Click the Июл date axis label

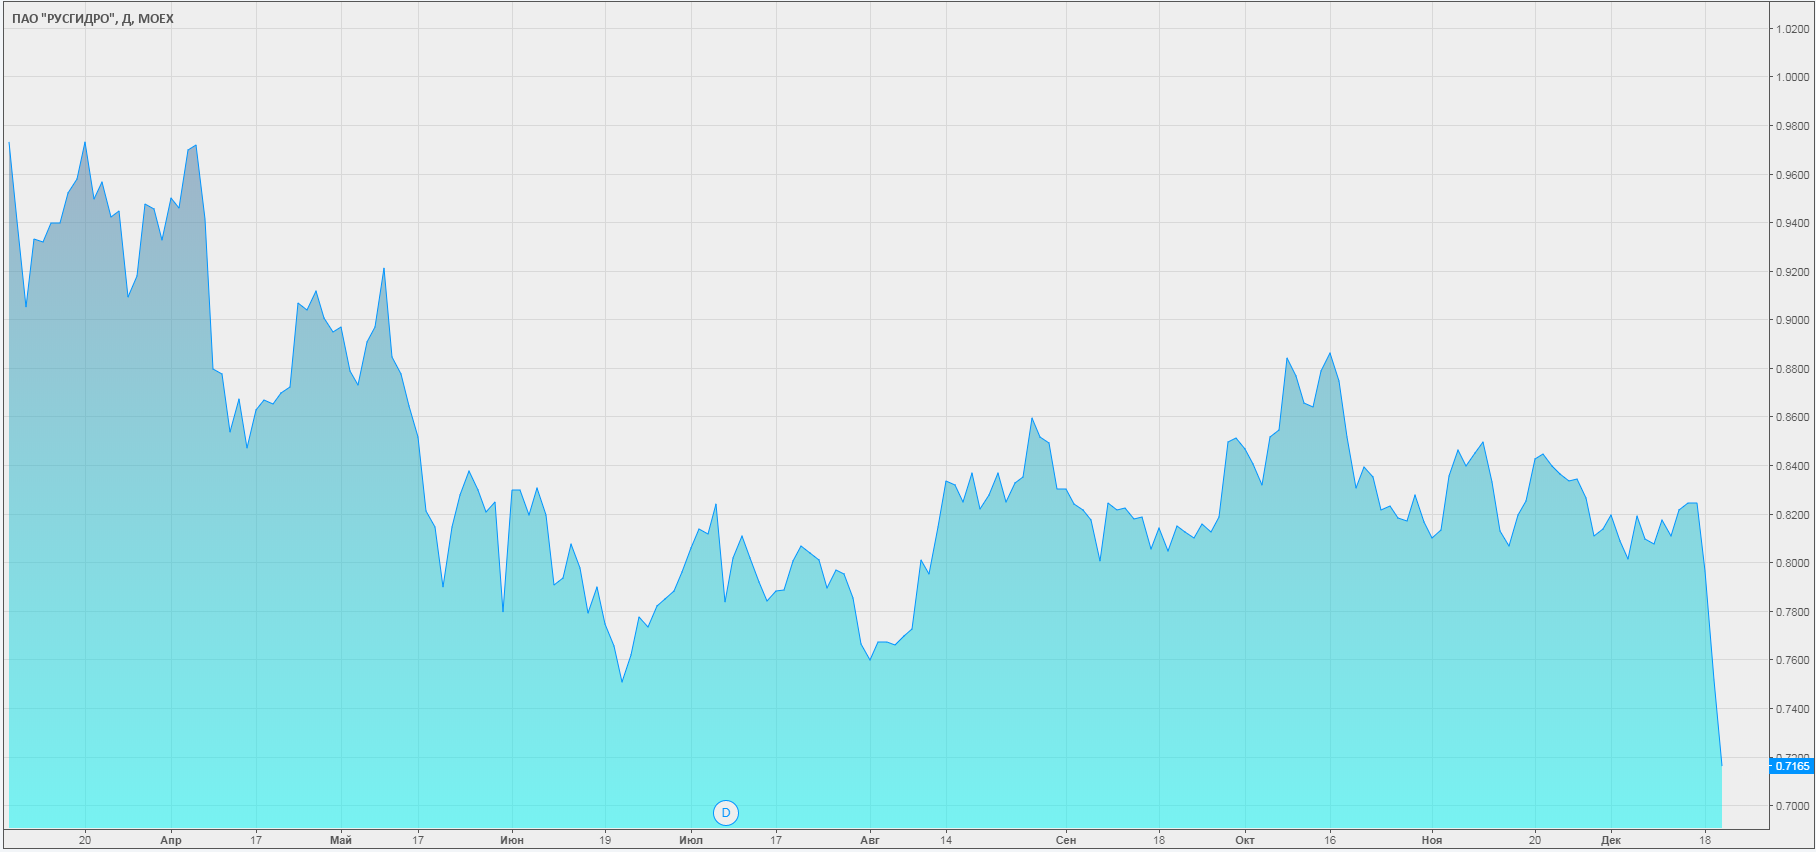(x=691, y=840)
